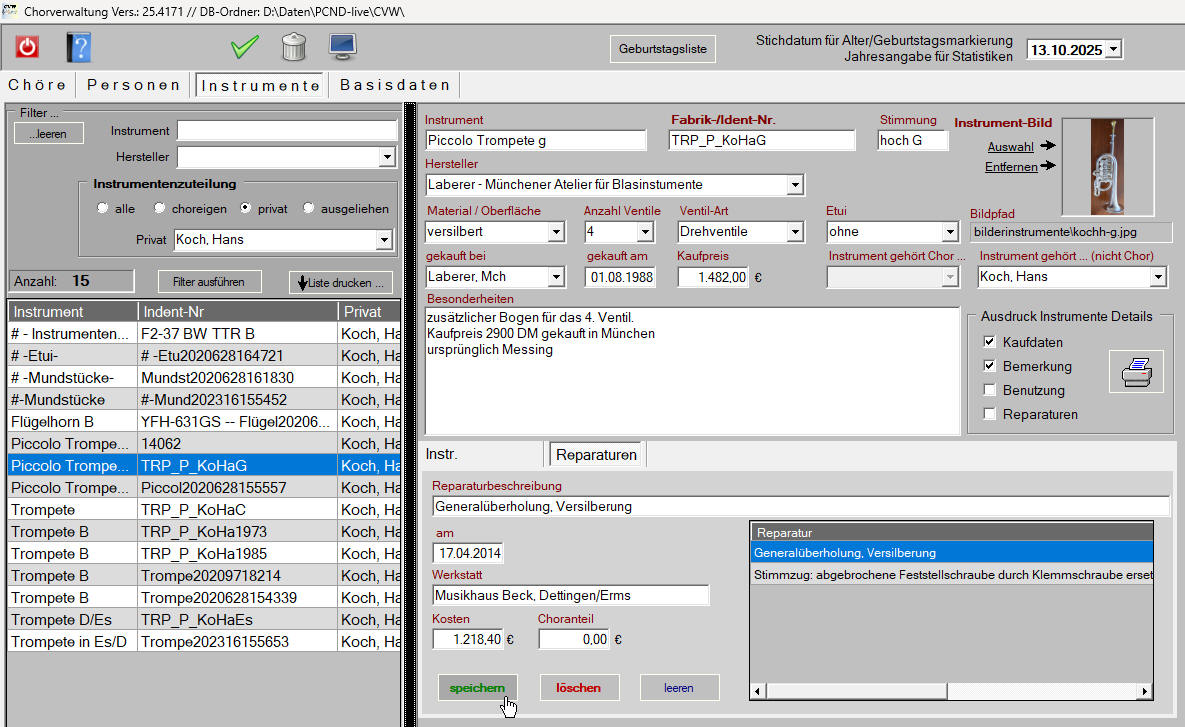Open the Ventil-Art dropdown
Viewport: 1185px width, 727px height.
coord(794,232)
